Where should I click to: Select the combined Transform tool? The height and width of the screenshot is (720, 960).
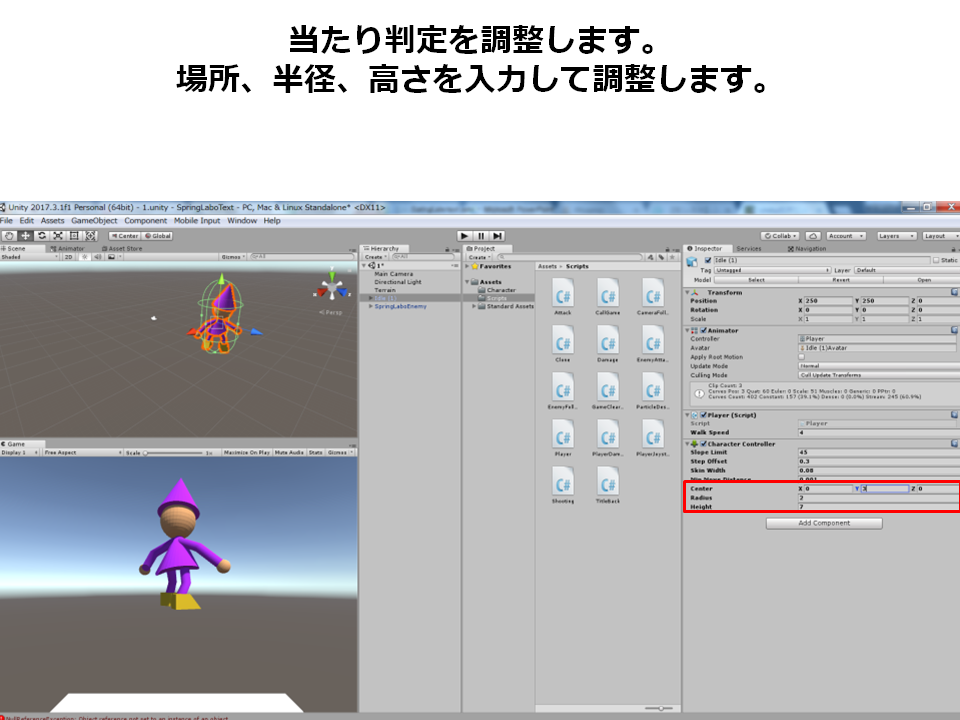(x=91, y=236)
